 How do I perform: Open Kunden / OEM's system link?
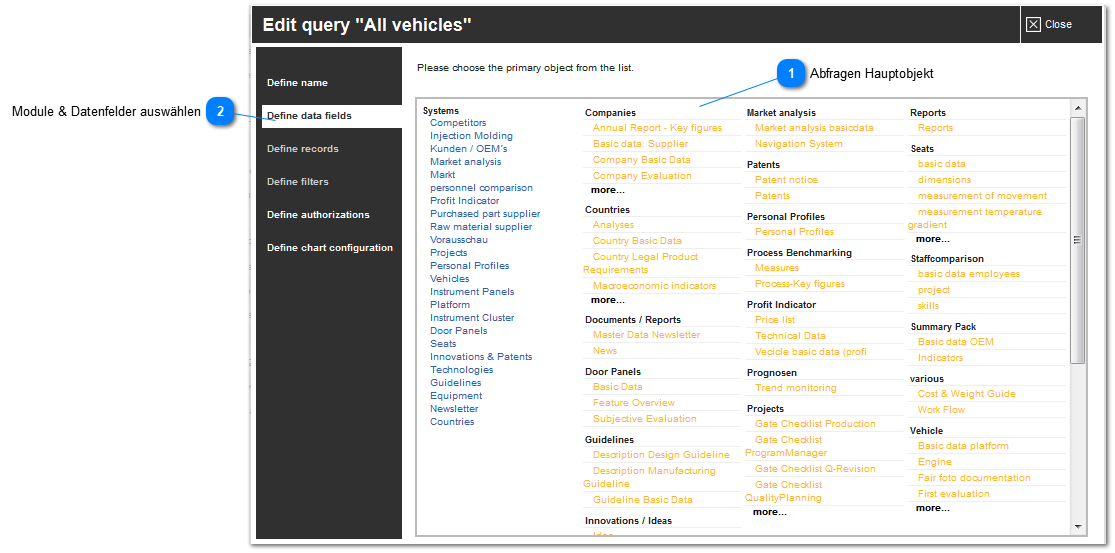tap(469, 149)
